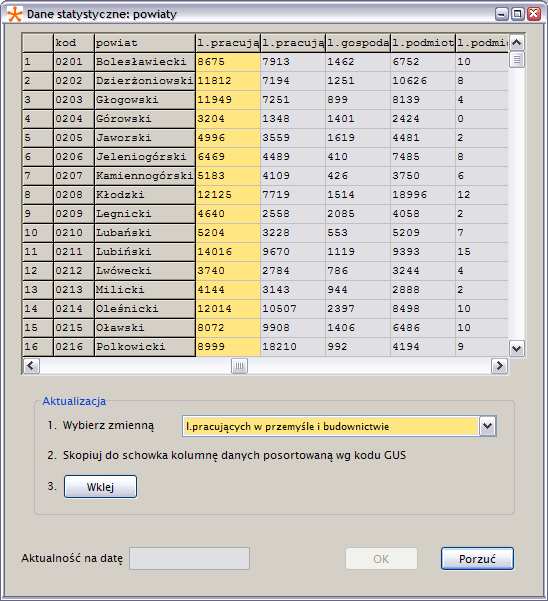This screenshot has width=548, height=601.
Task: Click the l.podmiot column header
Action: tap(423, 43)
